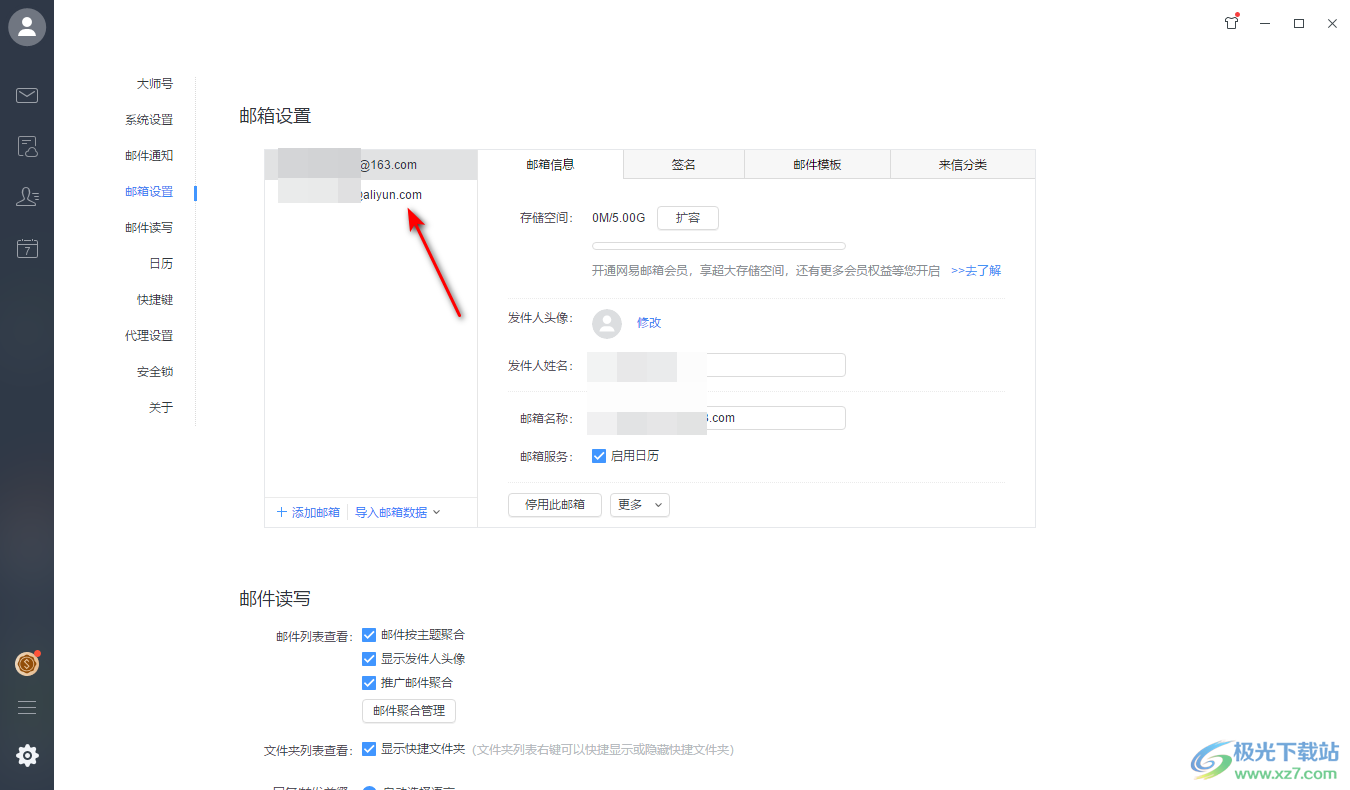Select 邮件读写 in settings menu
Image resolution: width=1350 pixels, height=790 pixels.
[x=149, y=228]
